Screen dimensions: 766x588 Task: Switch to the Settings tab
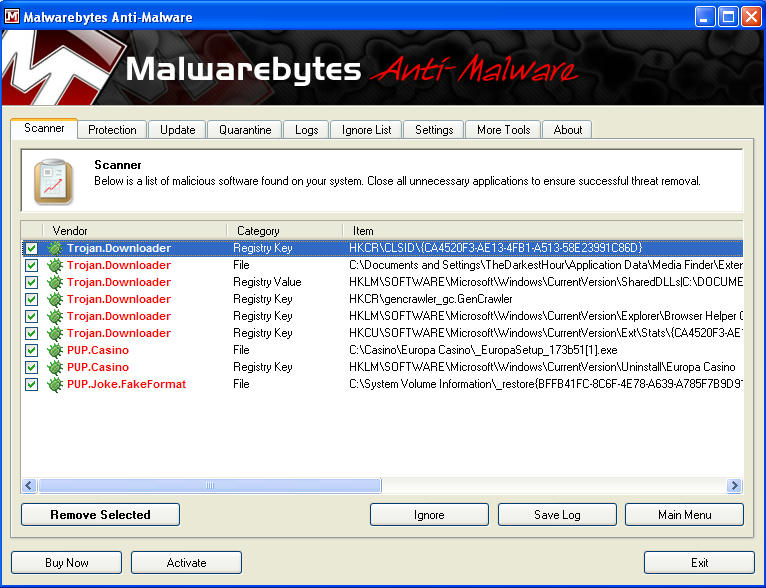click(x=434, y=130)
